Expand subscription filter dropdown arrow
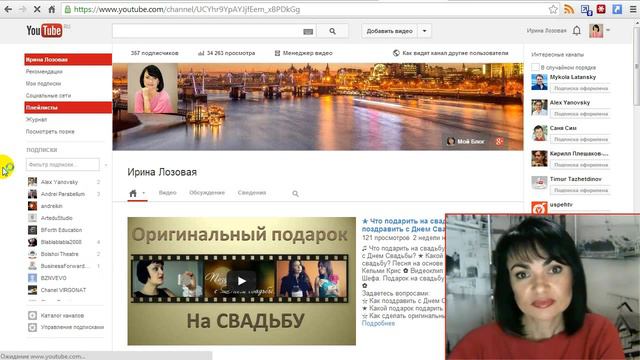 [106, 165]
